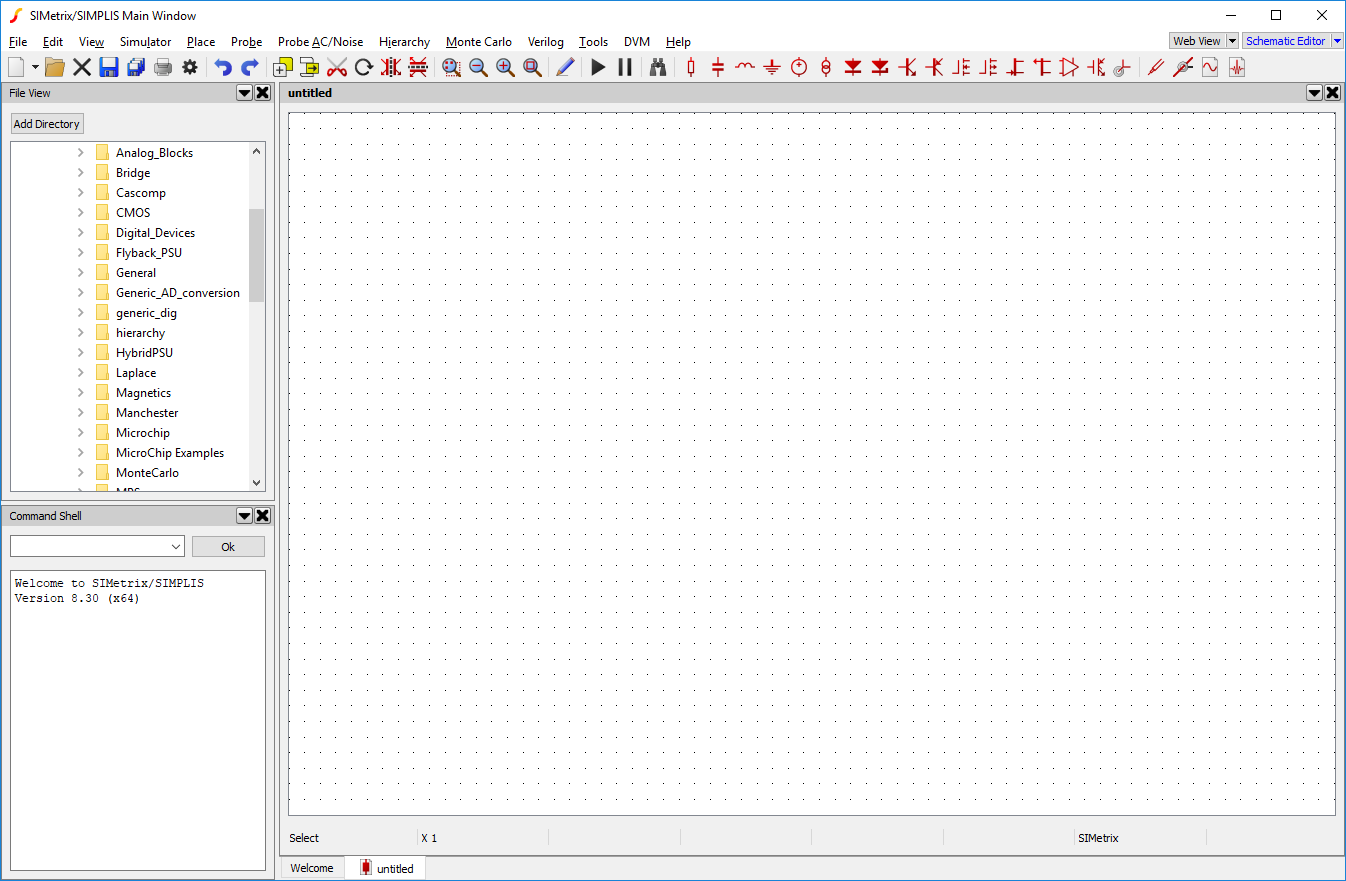
Task: Click the scissors cut icon
Action: pos(337,67)
